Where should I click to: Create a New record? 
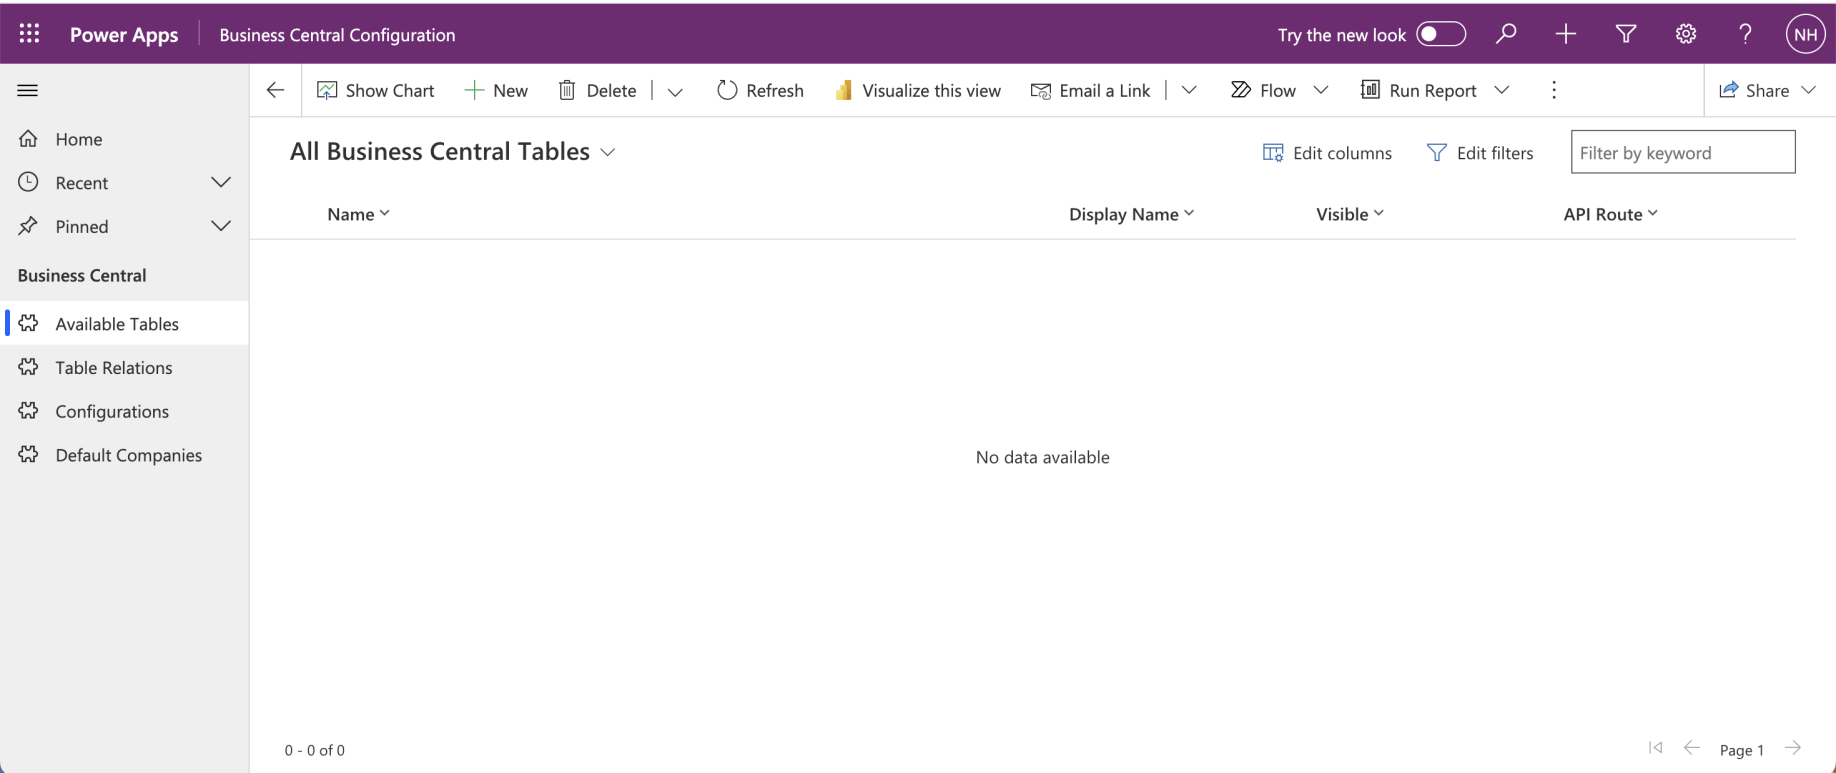[496, 90]
